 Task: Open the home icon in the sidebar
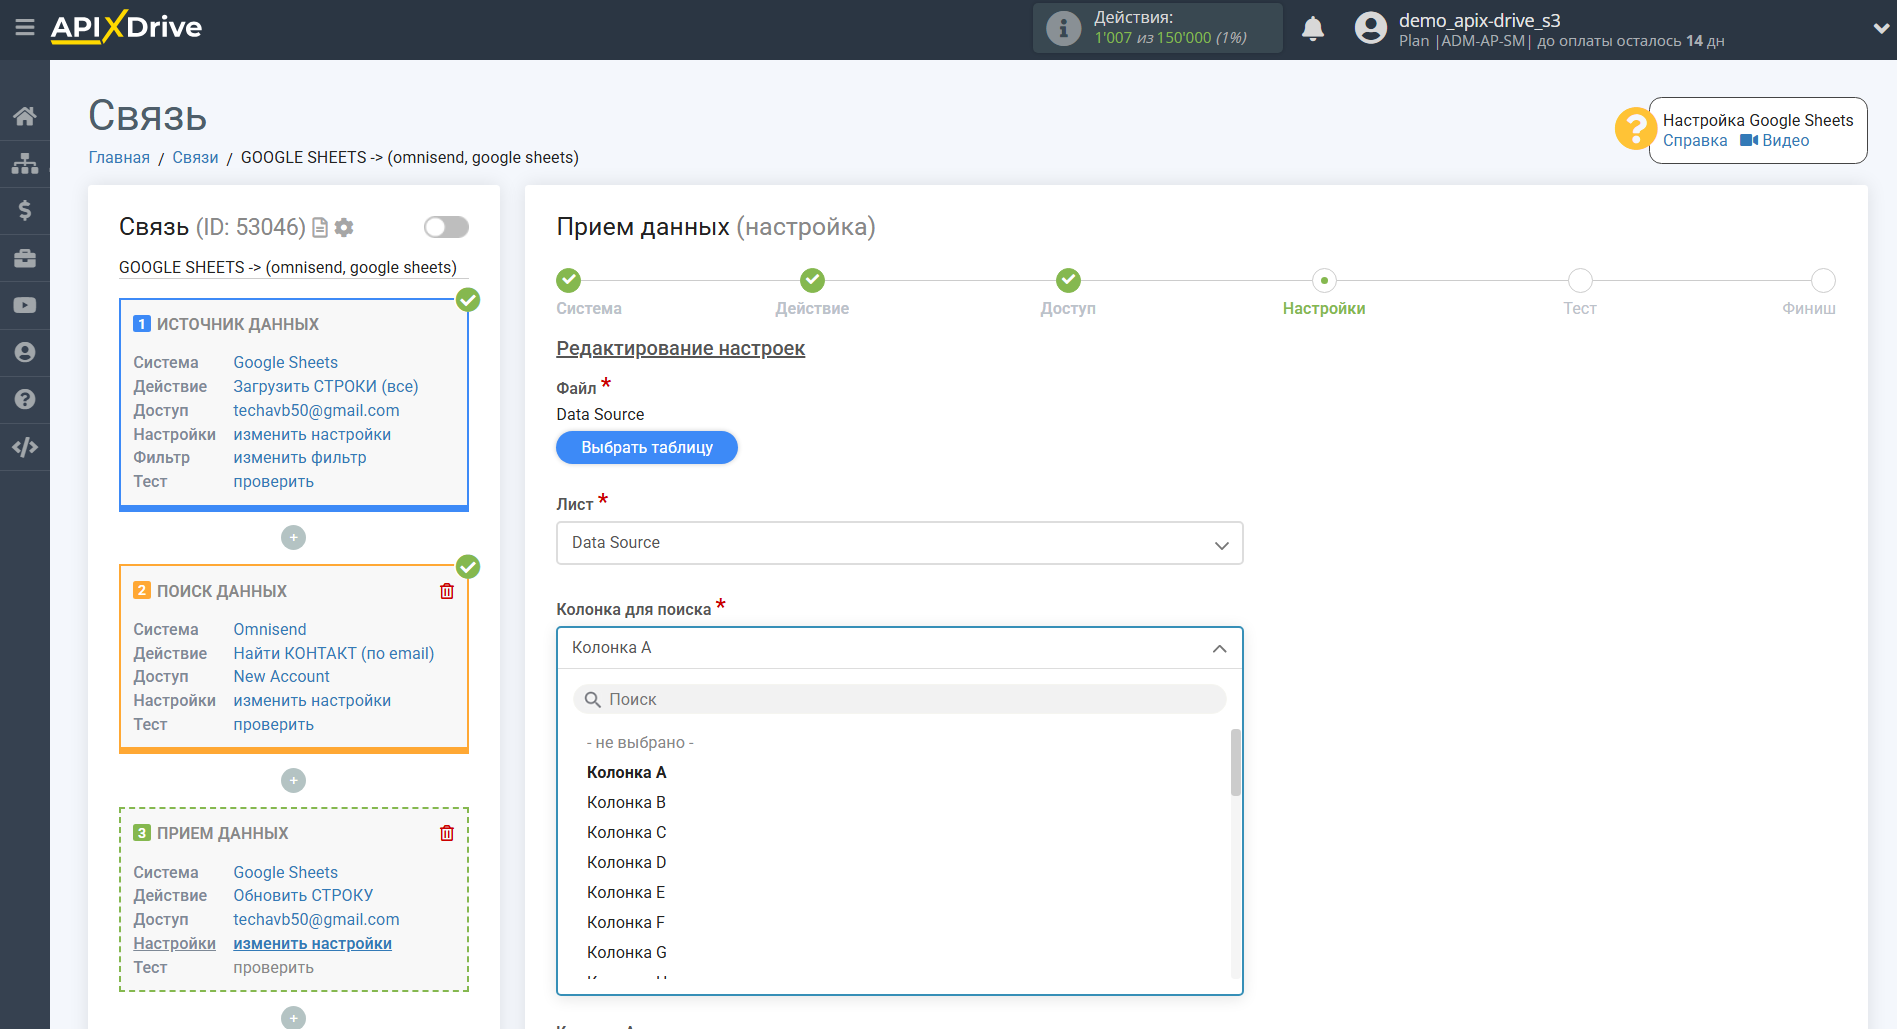pos(24,116)
